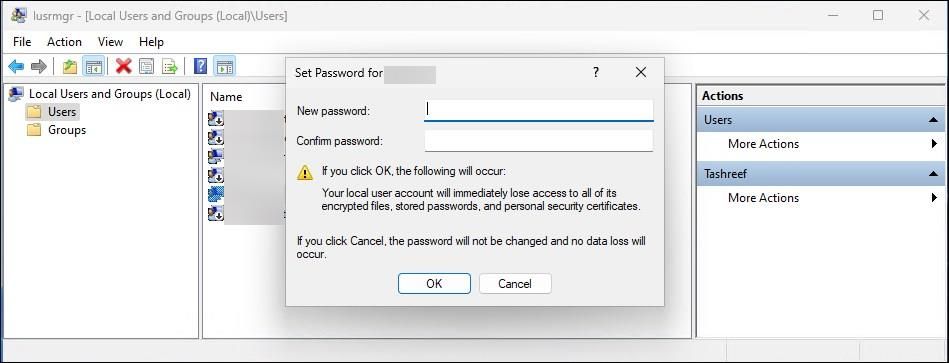This screenshot has height=363, width=949.
Task: Click the Back arrow toolbar icon
Action: coord(16,67)
